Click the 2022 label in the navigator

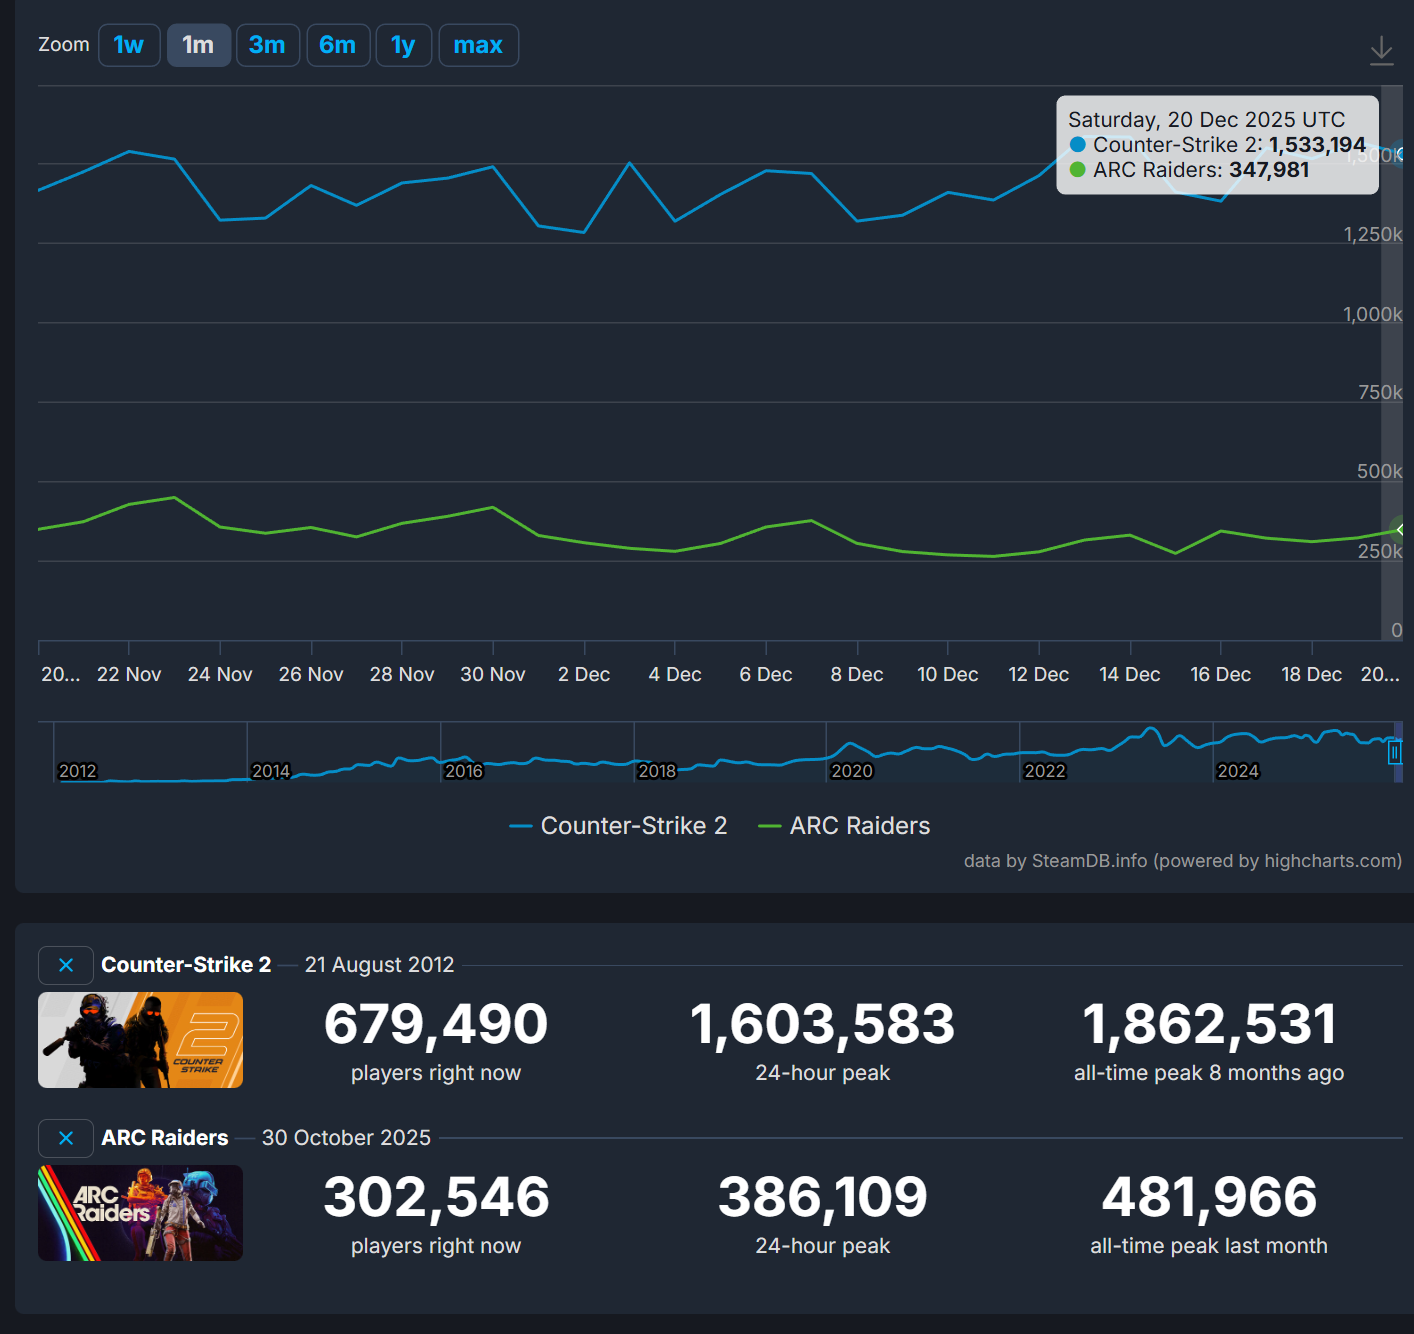click(1045, 771)
